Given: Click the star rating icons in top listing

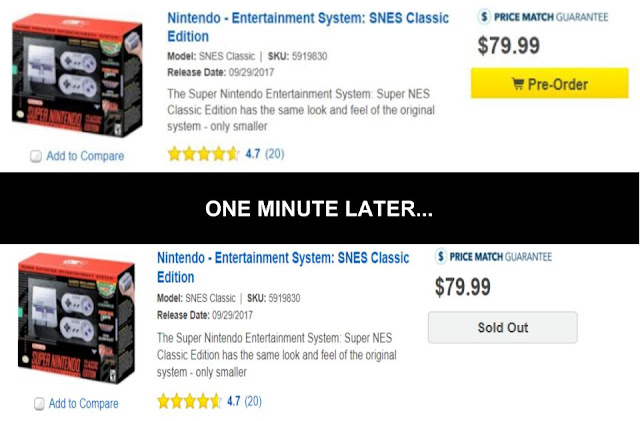Looking at the screenshot, I should pyautogui.click(x=202, y=154).
